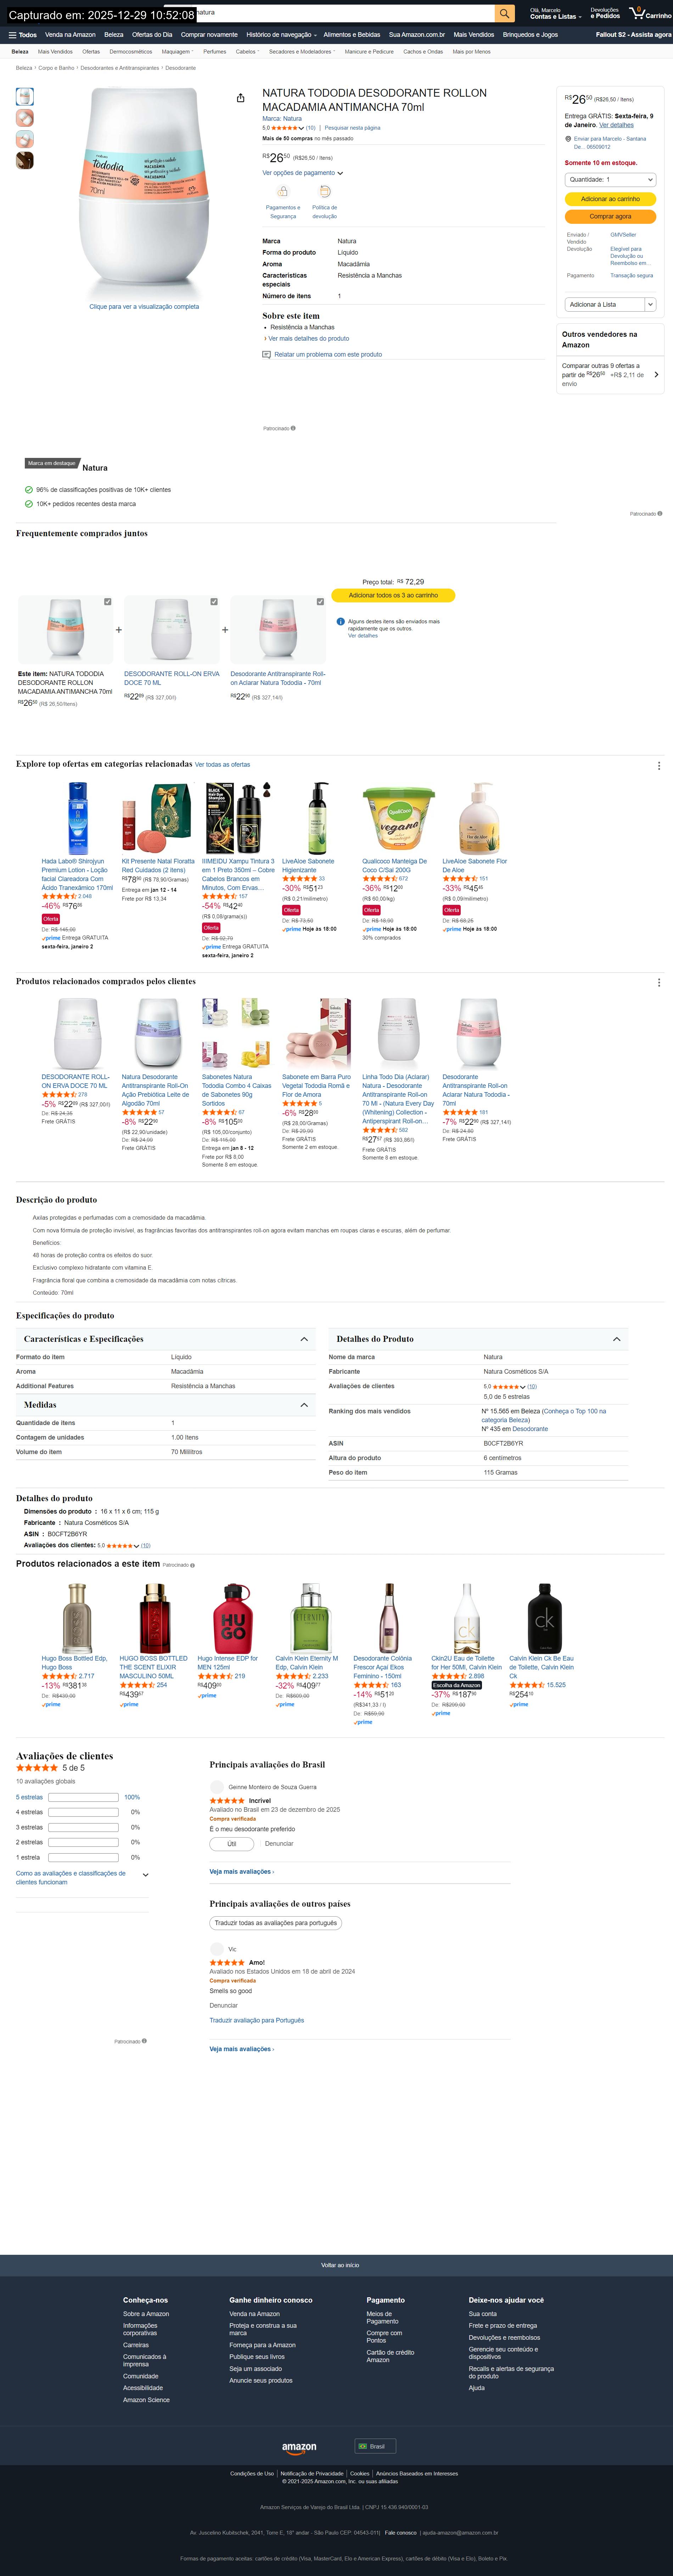The height and width of the screenshot is (2576, 673).
Task: Select the dark fourth product thumbnail
Action: (25, 160)
